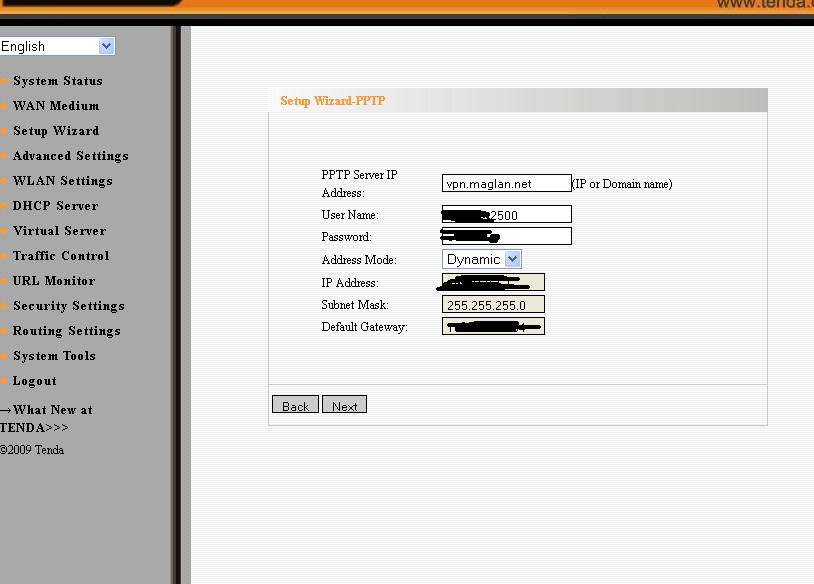Go to URL Monitor section
814x584 pixels.
(54, 281)
